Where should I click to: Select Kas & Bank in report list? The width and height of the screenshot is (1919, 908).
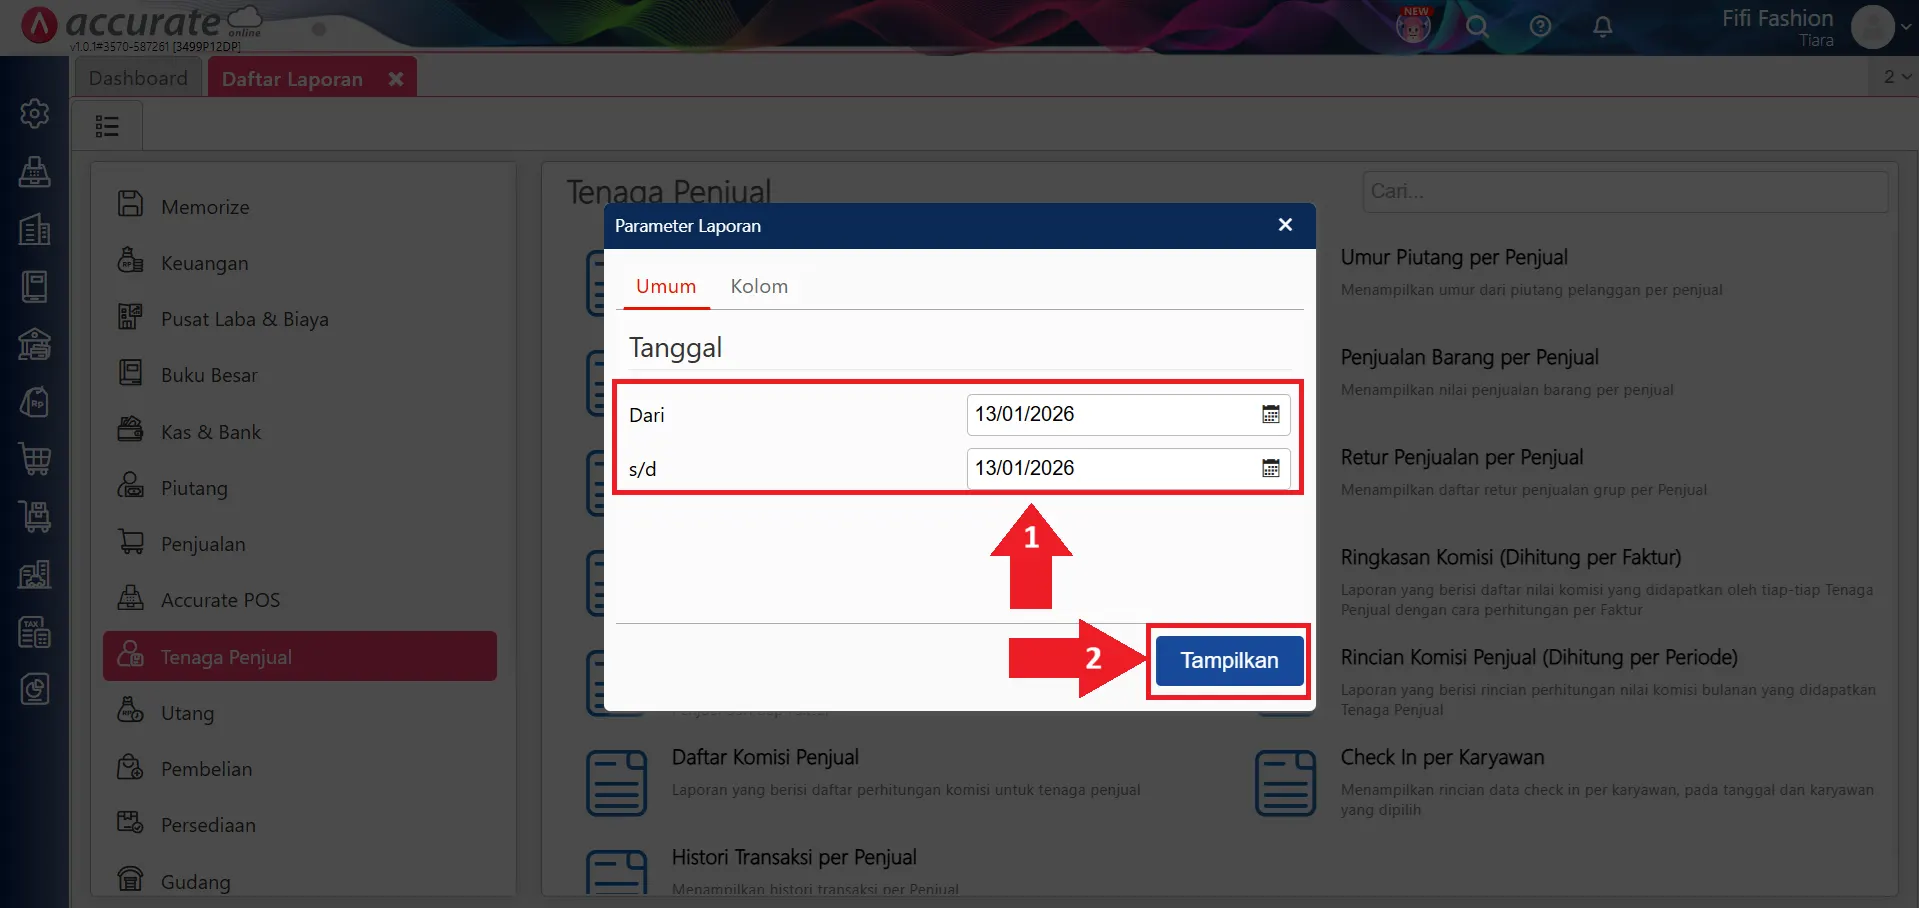(x=211, y=433)
